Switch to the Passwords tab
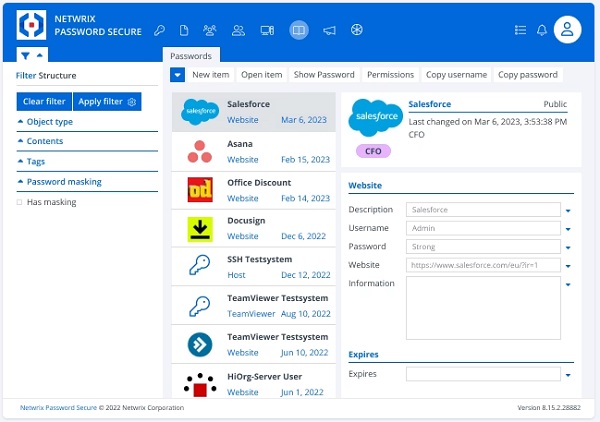The width and height of the screenshot is (600, 422). (x=191, y=56)
